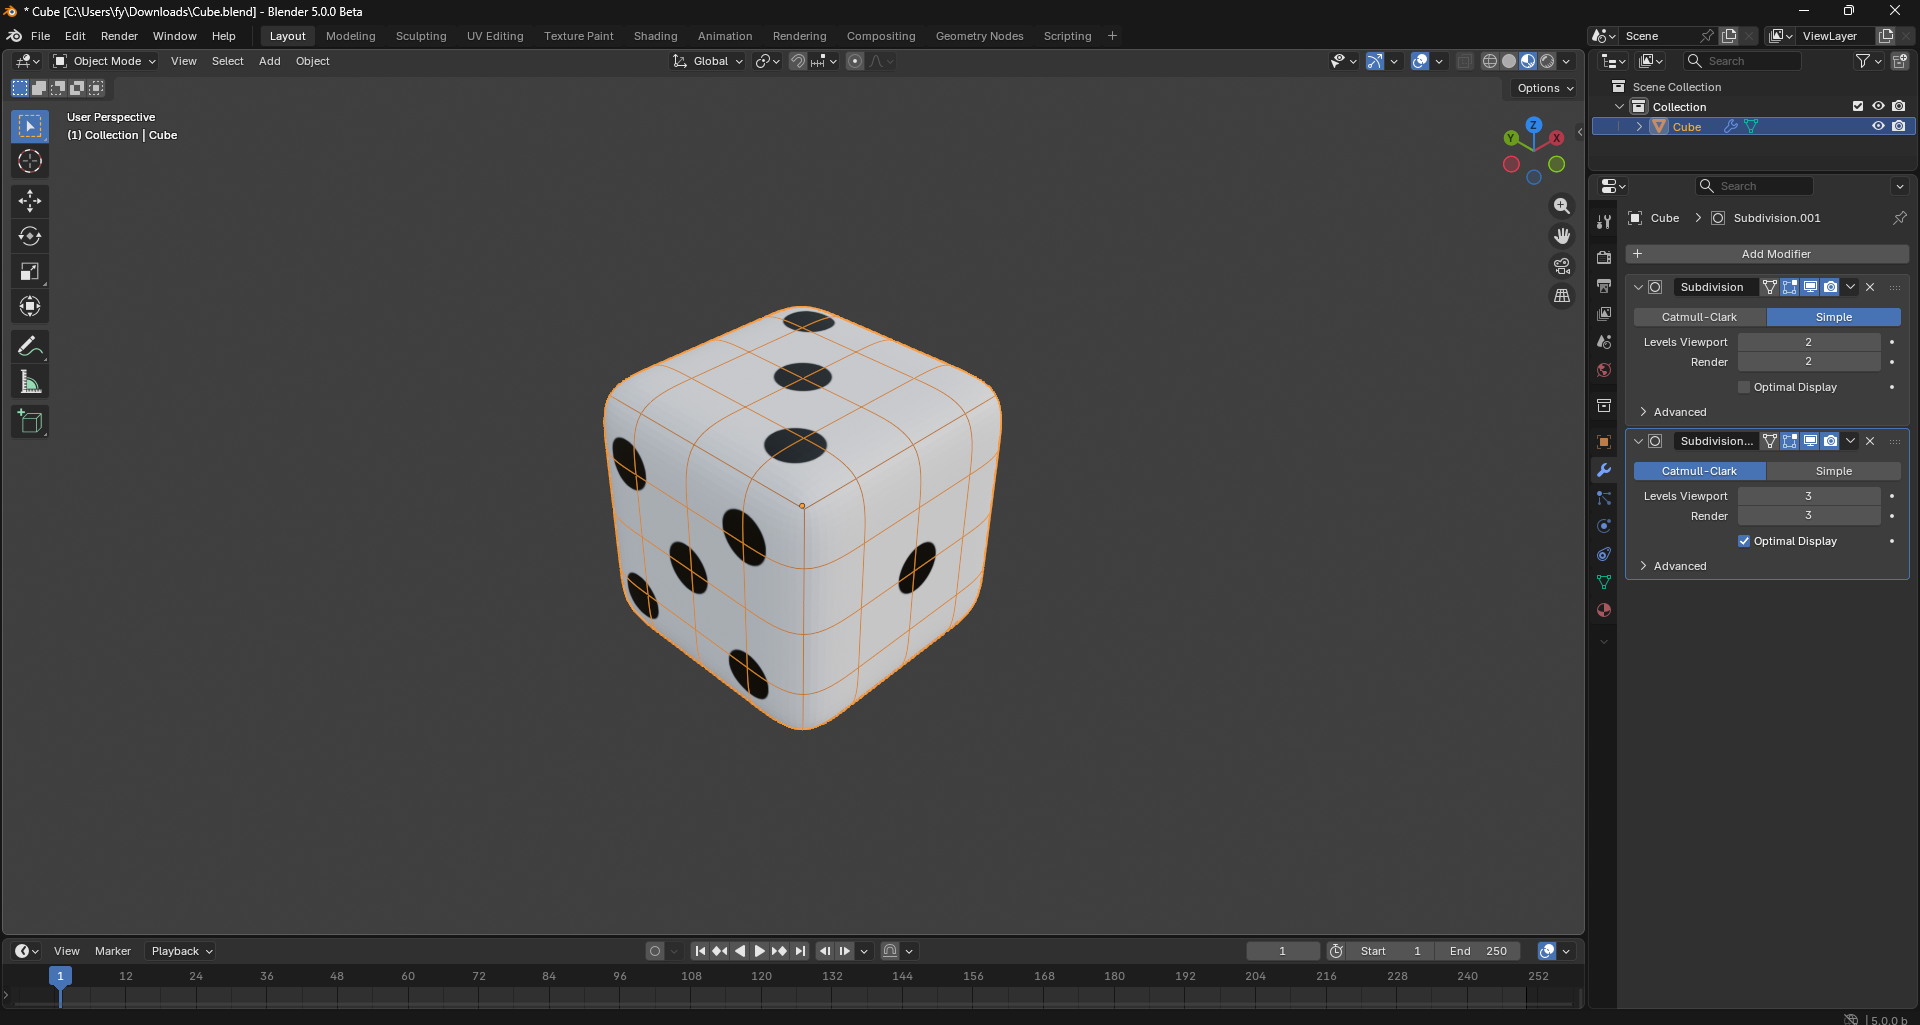The height and width of the screenshot is (1025, 1920).
Task: Uncheck Optimal Display on second Subdivision modifier
Action: (1744, 541)
